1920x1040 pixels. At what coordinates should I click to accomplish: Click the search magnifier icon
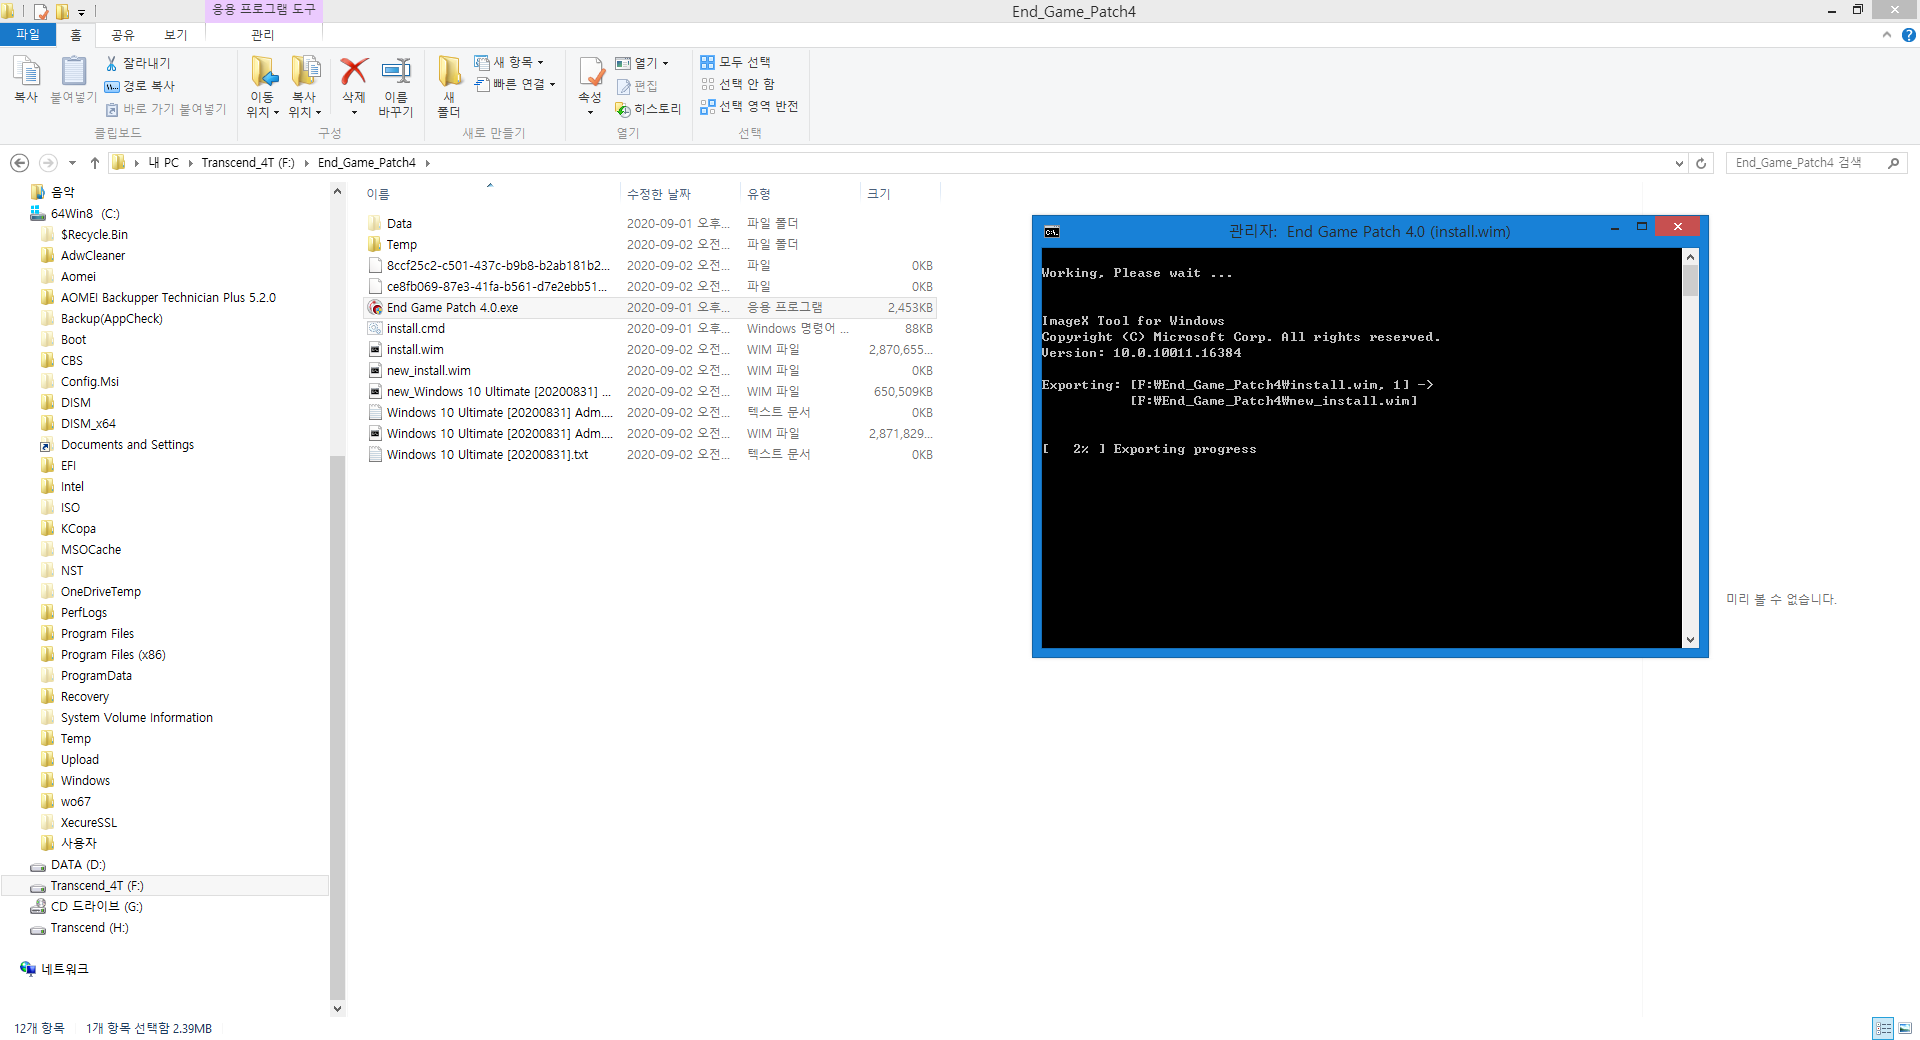1893,163
